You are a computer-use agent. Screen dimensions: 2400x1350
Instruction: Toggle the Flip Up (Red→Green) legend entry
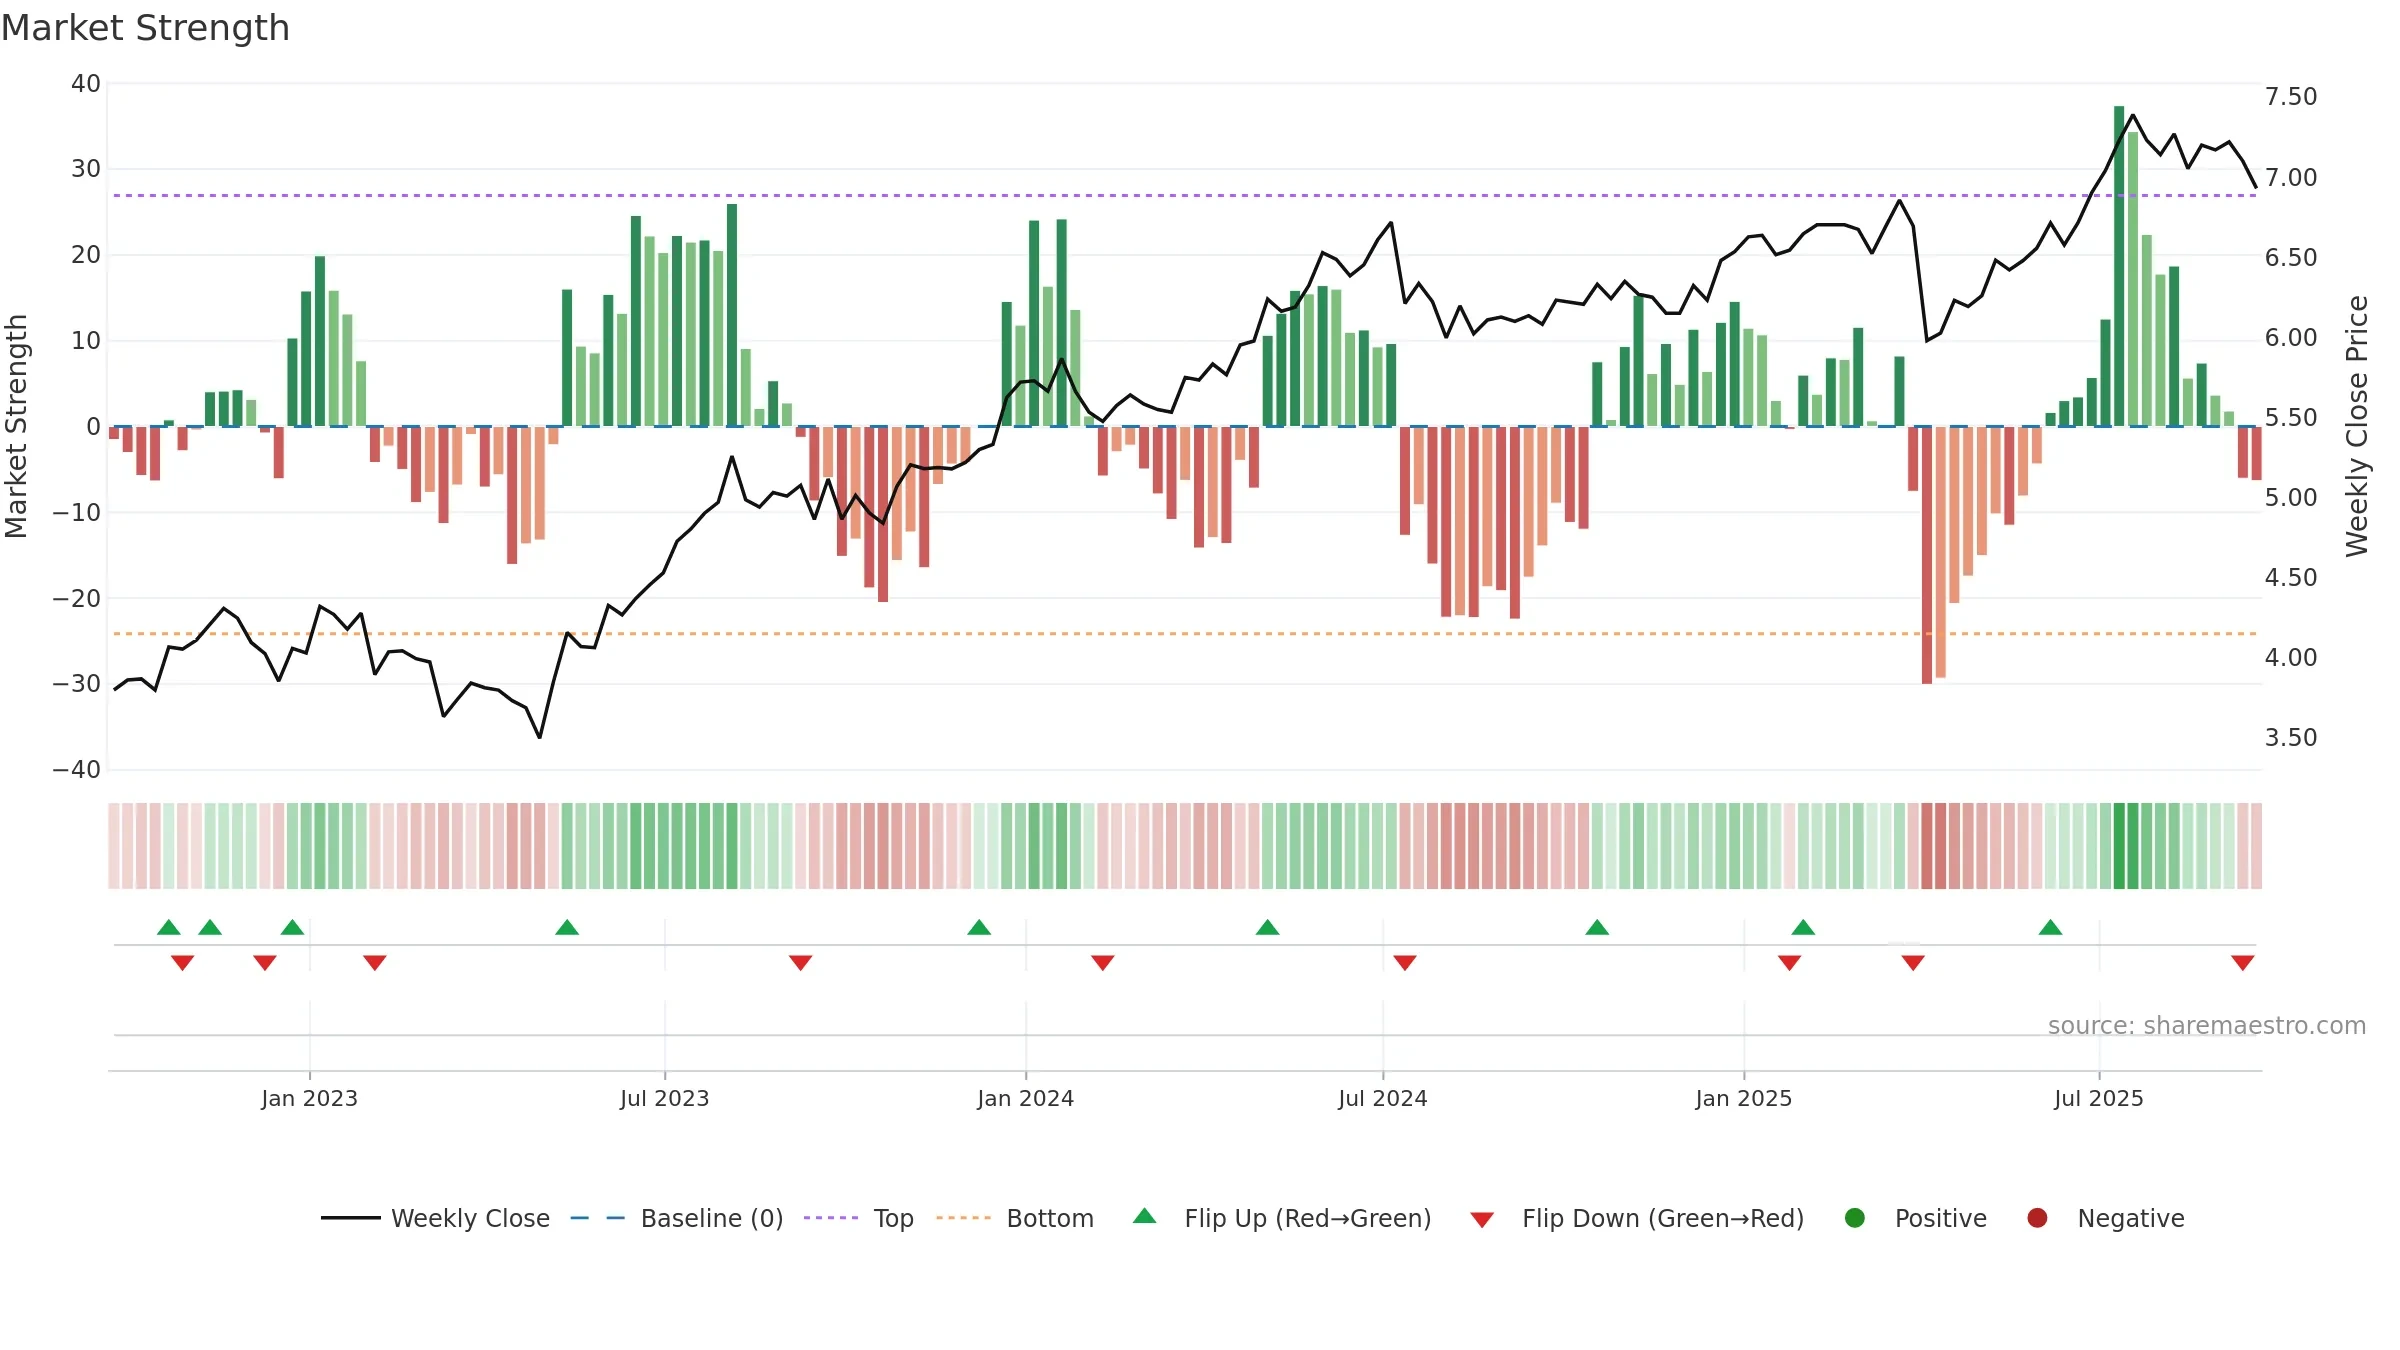point(1282,1218)
